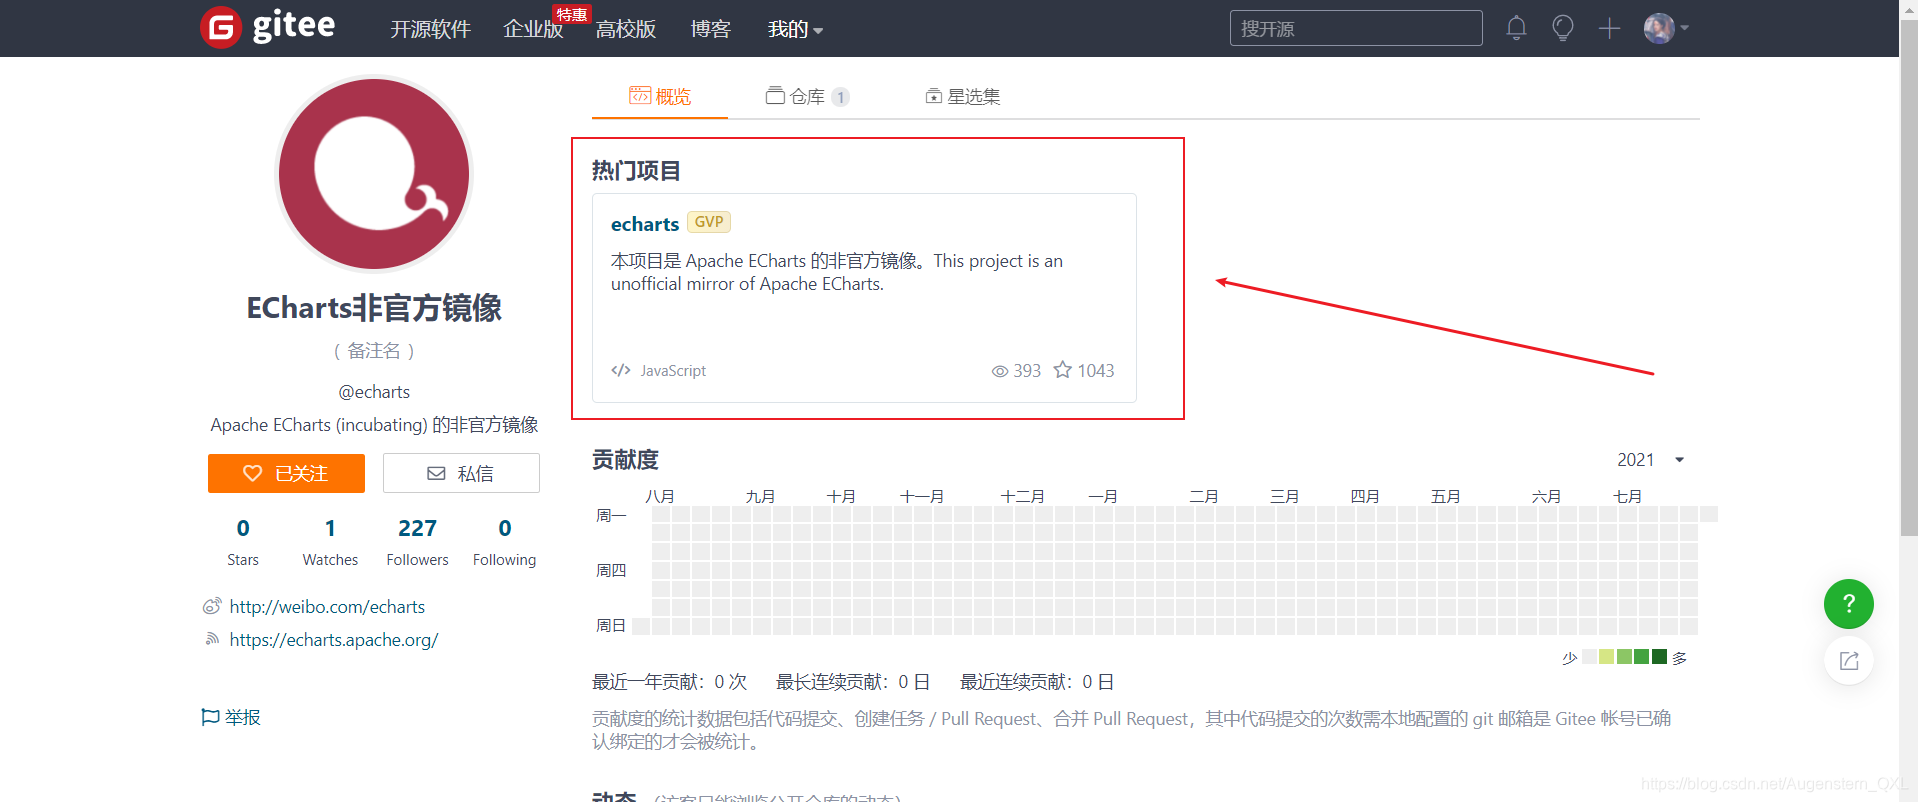The image size is (1918, 802).
Task: Click the 特惠 badge on 企业版
Action: [572, 14]
